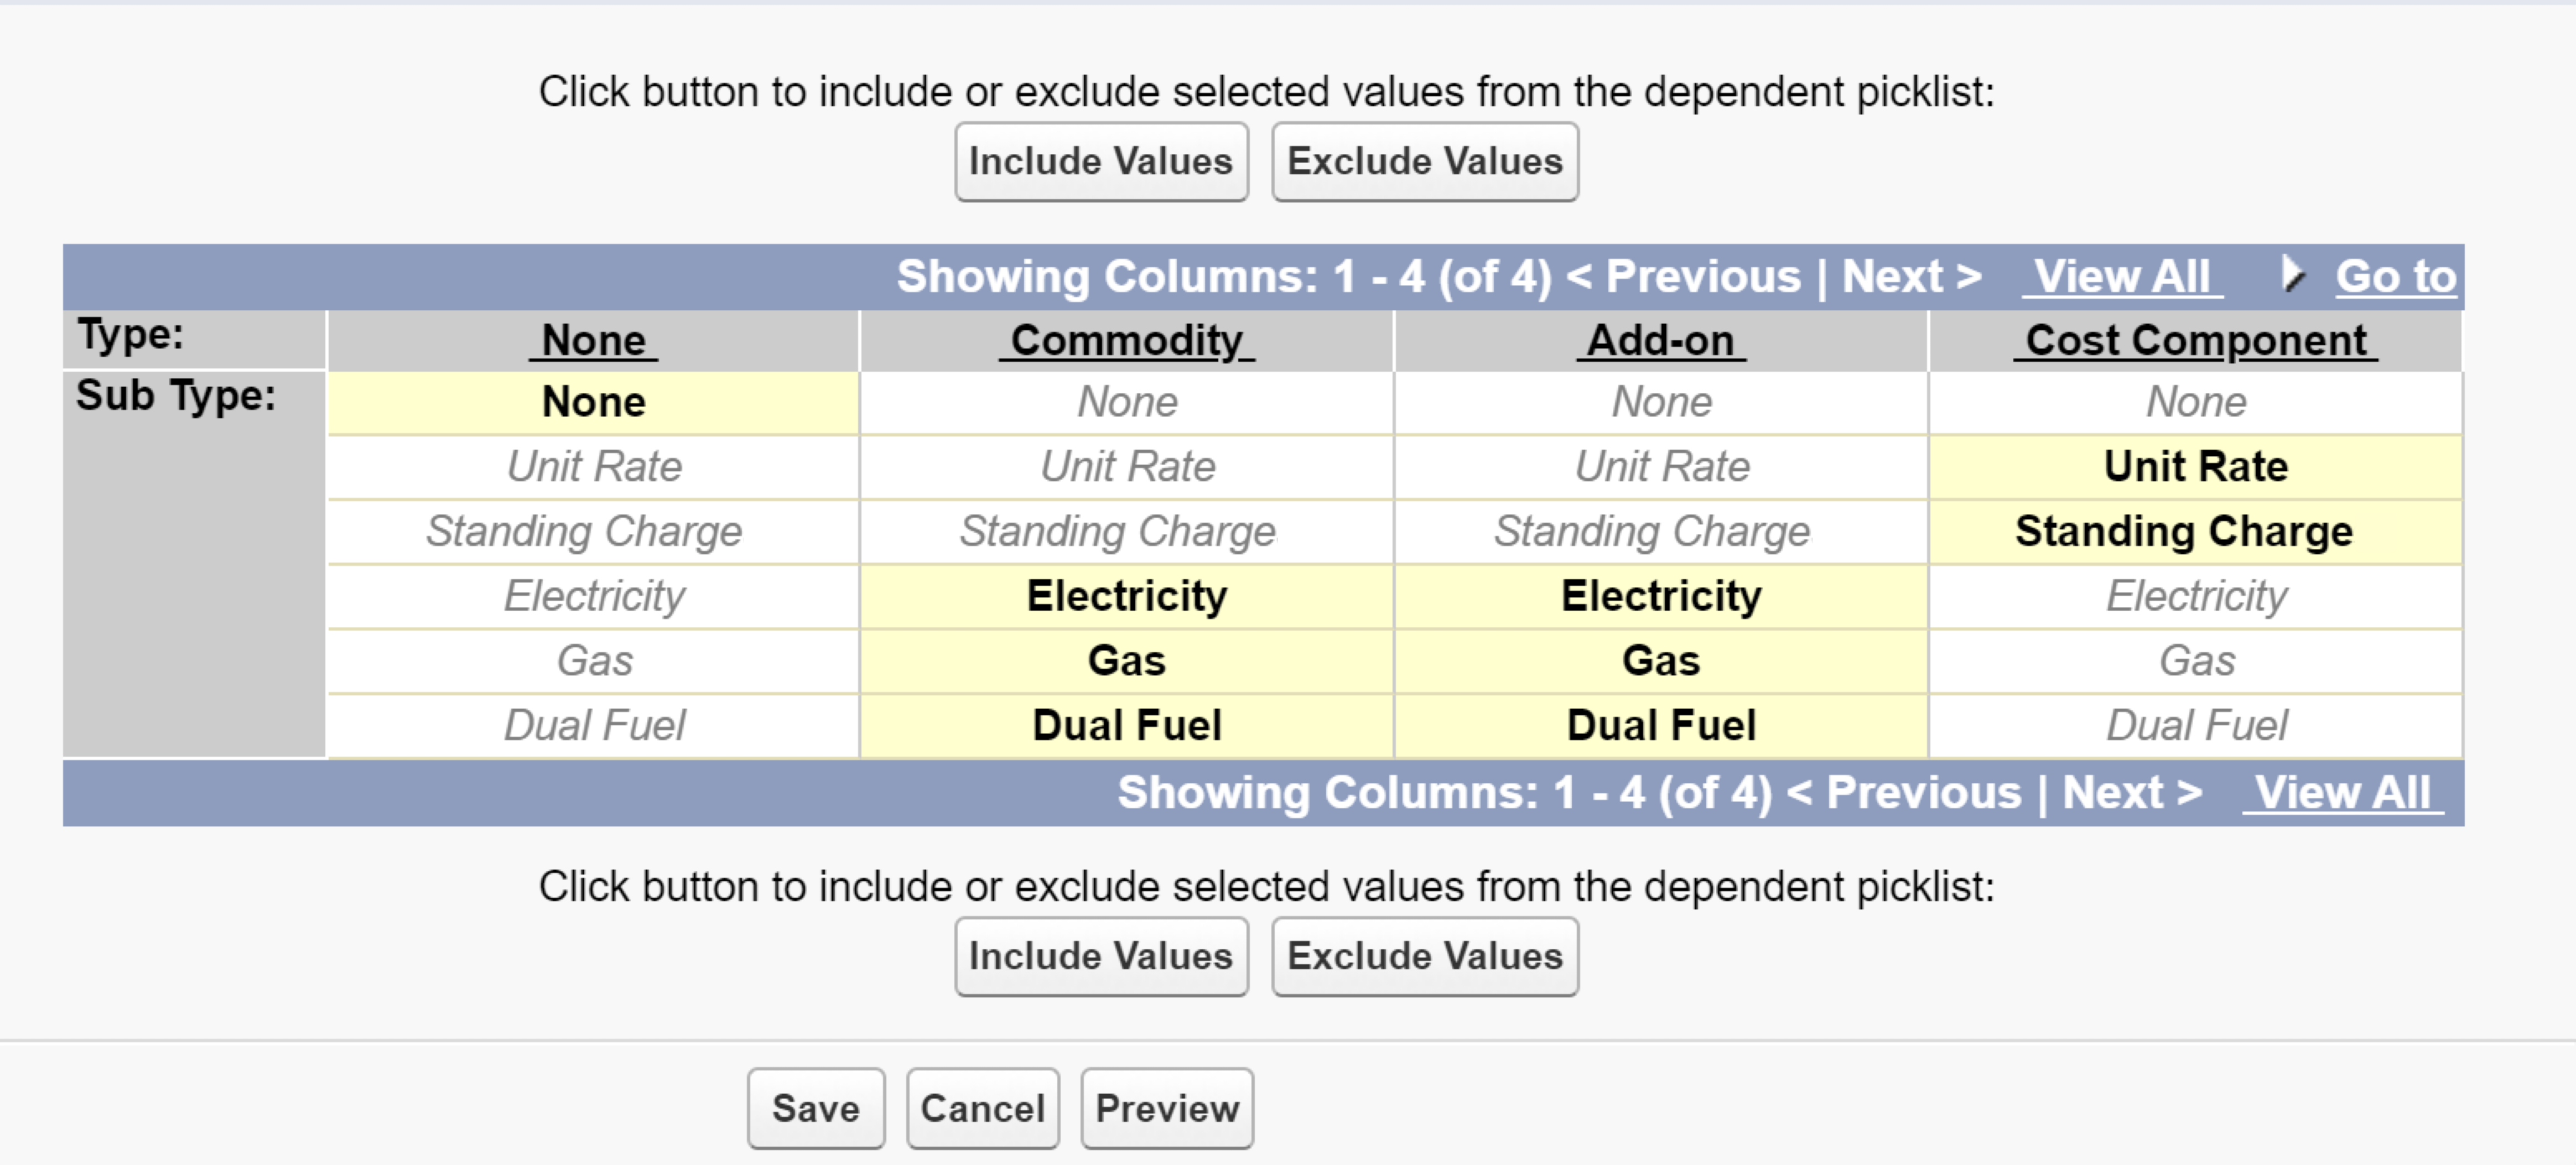Click top 'Next >' columns navigation
Screen dimensions: 2576x1165
(1912, 277)
